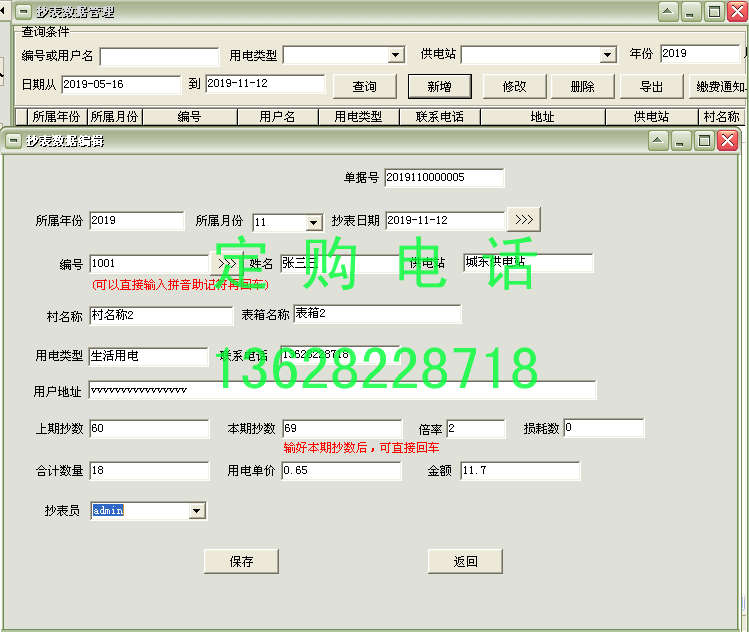Click the 用户地址 field

342,390
